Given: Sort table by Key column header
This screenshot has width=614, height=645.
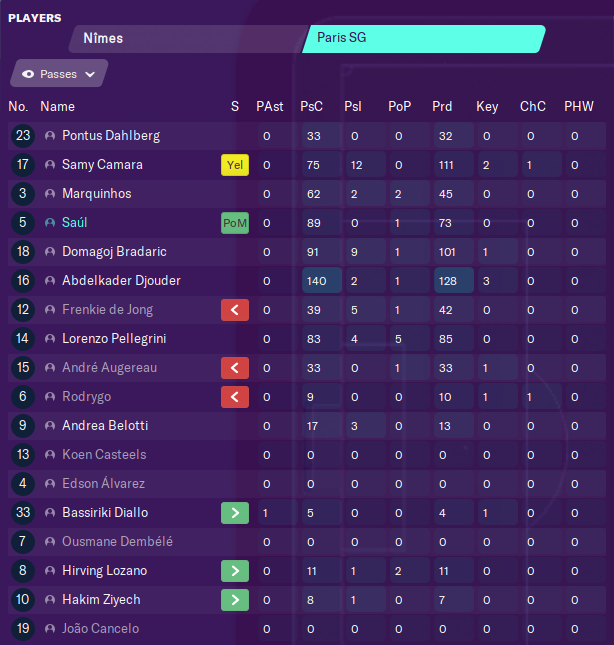Looking at the screenshot, I should [487, 107].
